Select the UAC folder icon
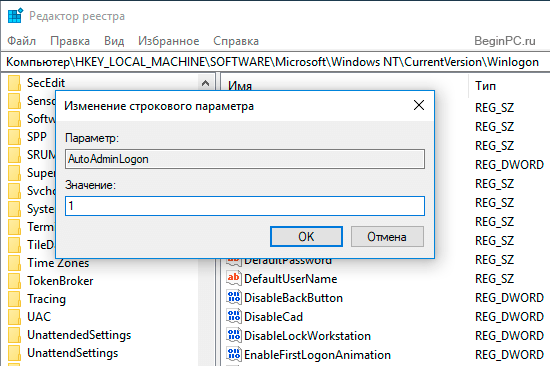The height and width of the screenshot is (366, 550). (14, 317)
